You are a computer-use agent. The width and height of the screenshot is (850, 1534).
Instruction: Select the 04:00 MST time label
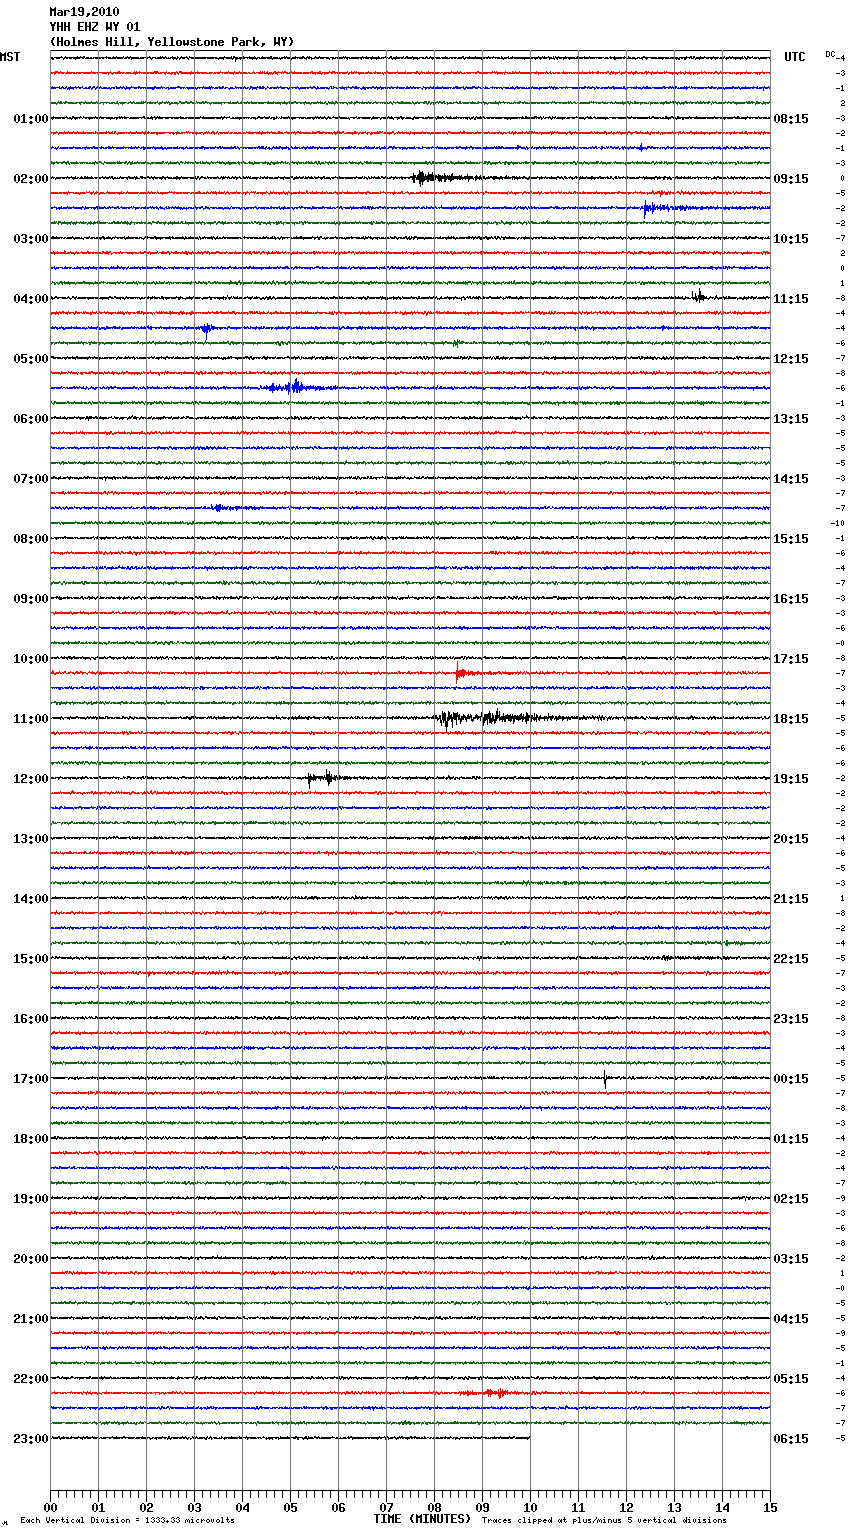tap(31, 299)
